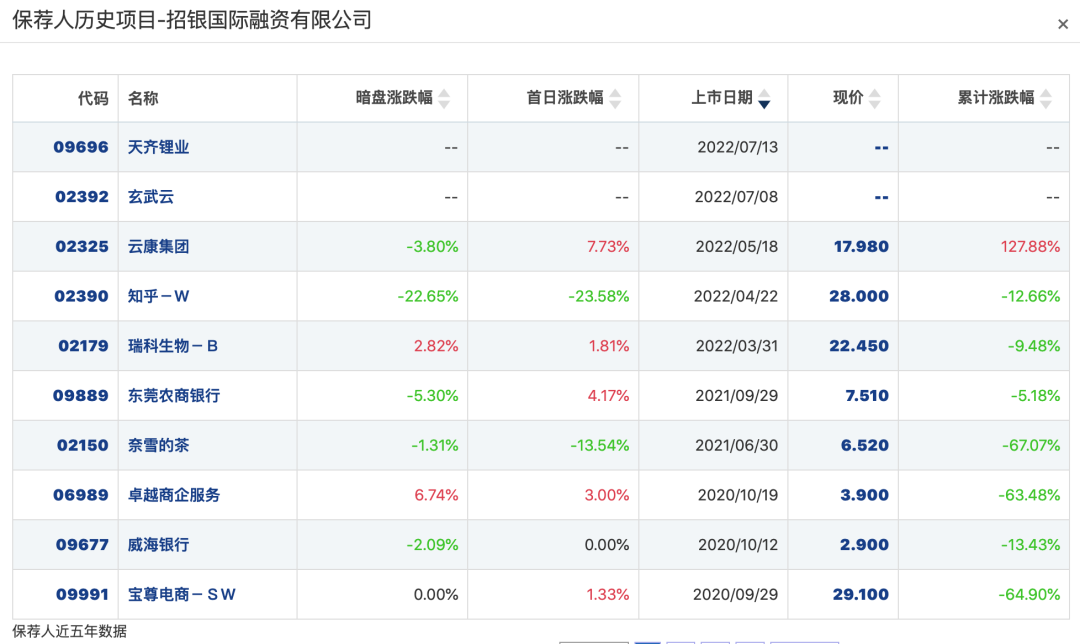Select current price 2.900

point(864,544)
